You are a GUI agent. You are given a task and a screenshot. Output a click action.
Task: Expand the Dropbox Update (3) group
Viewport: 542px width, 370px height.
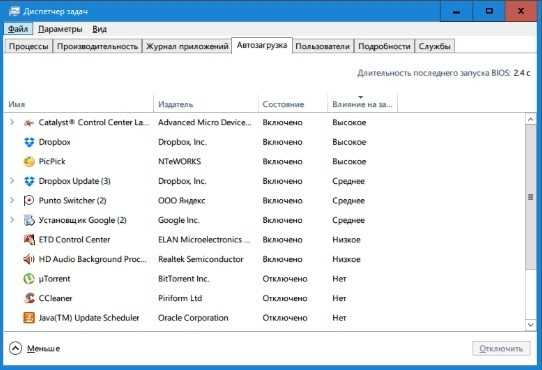[x=12, y=181]
